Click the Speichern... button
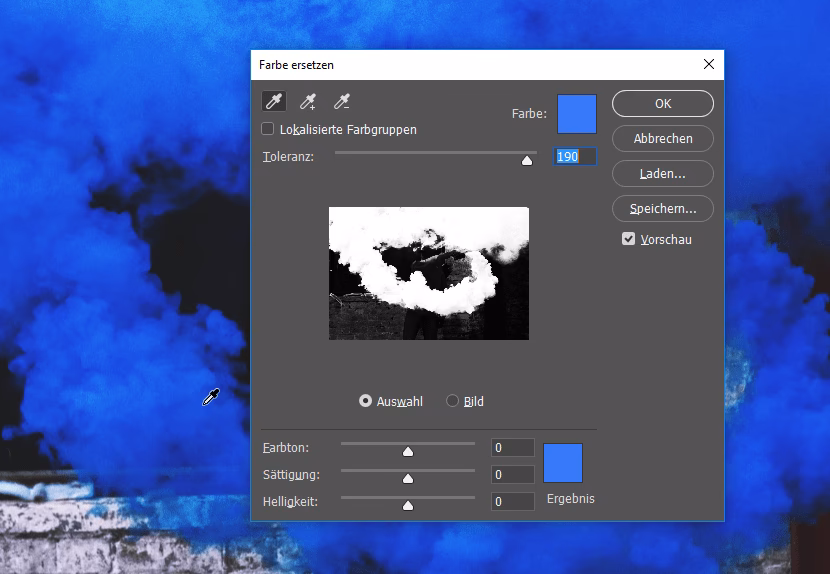 coord(662,208)
